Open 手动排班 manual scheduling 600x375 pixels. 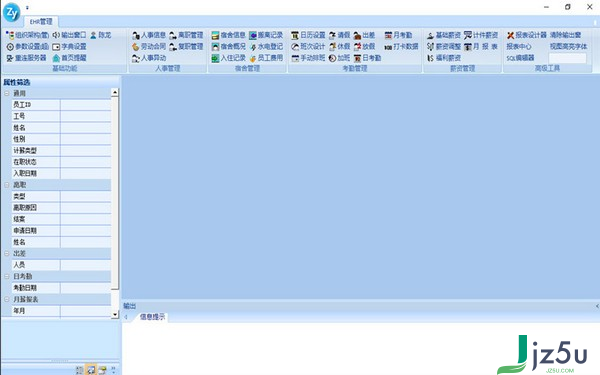tap(308, 58)
